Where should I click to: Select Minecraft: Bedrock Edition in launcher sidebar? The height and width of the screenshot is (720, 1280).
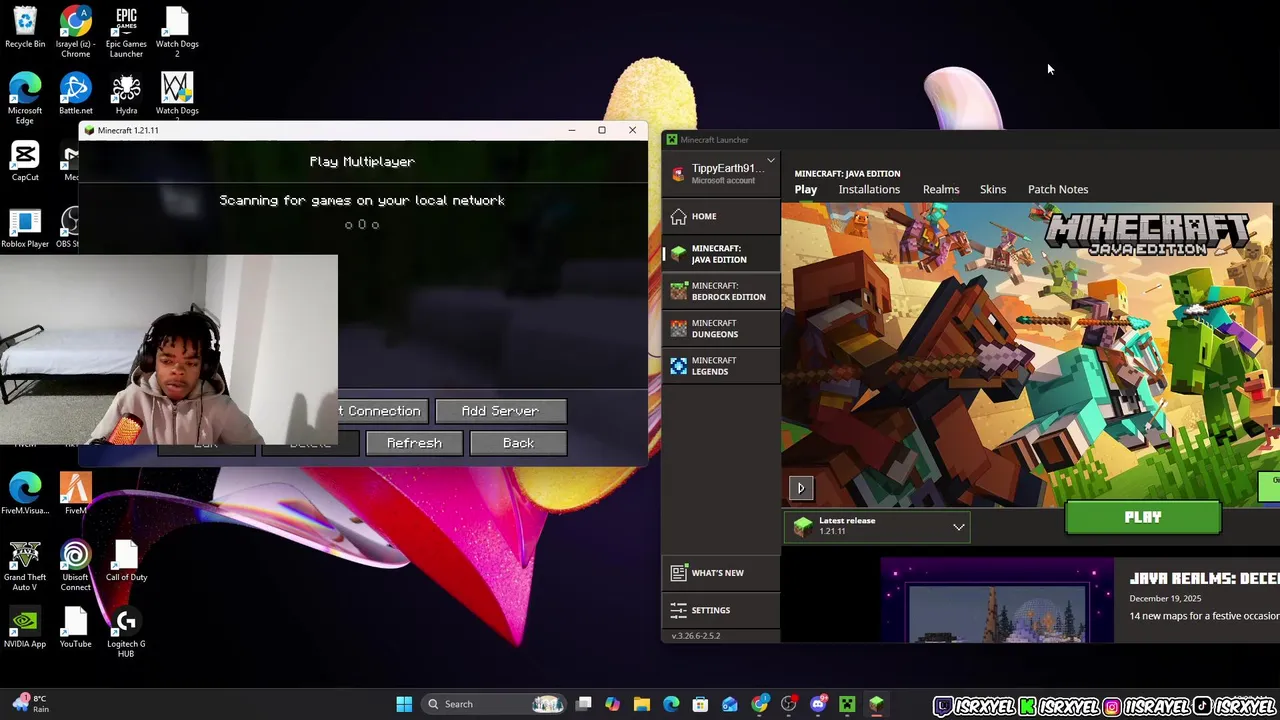tap(721, 291)
